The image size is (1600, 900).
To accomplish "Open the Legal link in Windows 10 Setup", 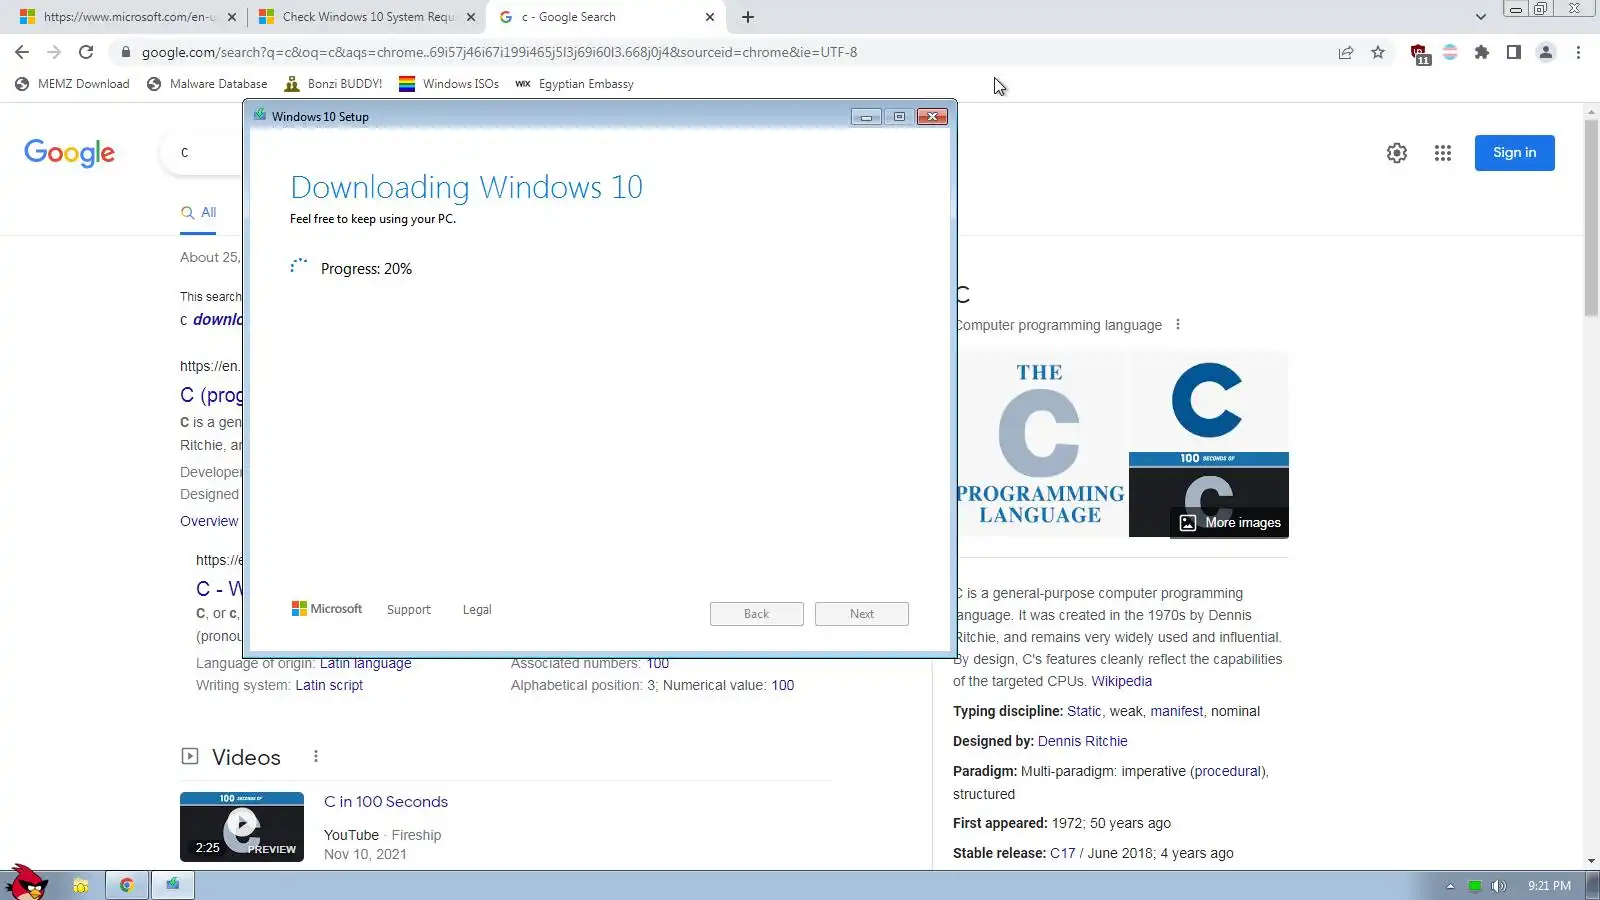I will click(x=477, y=610).
